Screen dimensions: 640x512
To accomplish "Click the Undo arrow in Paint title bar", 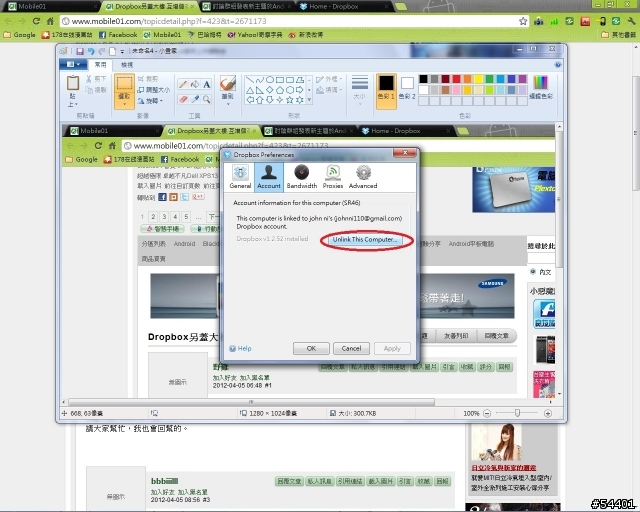I will [x=91, y=51].
